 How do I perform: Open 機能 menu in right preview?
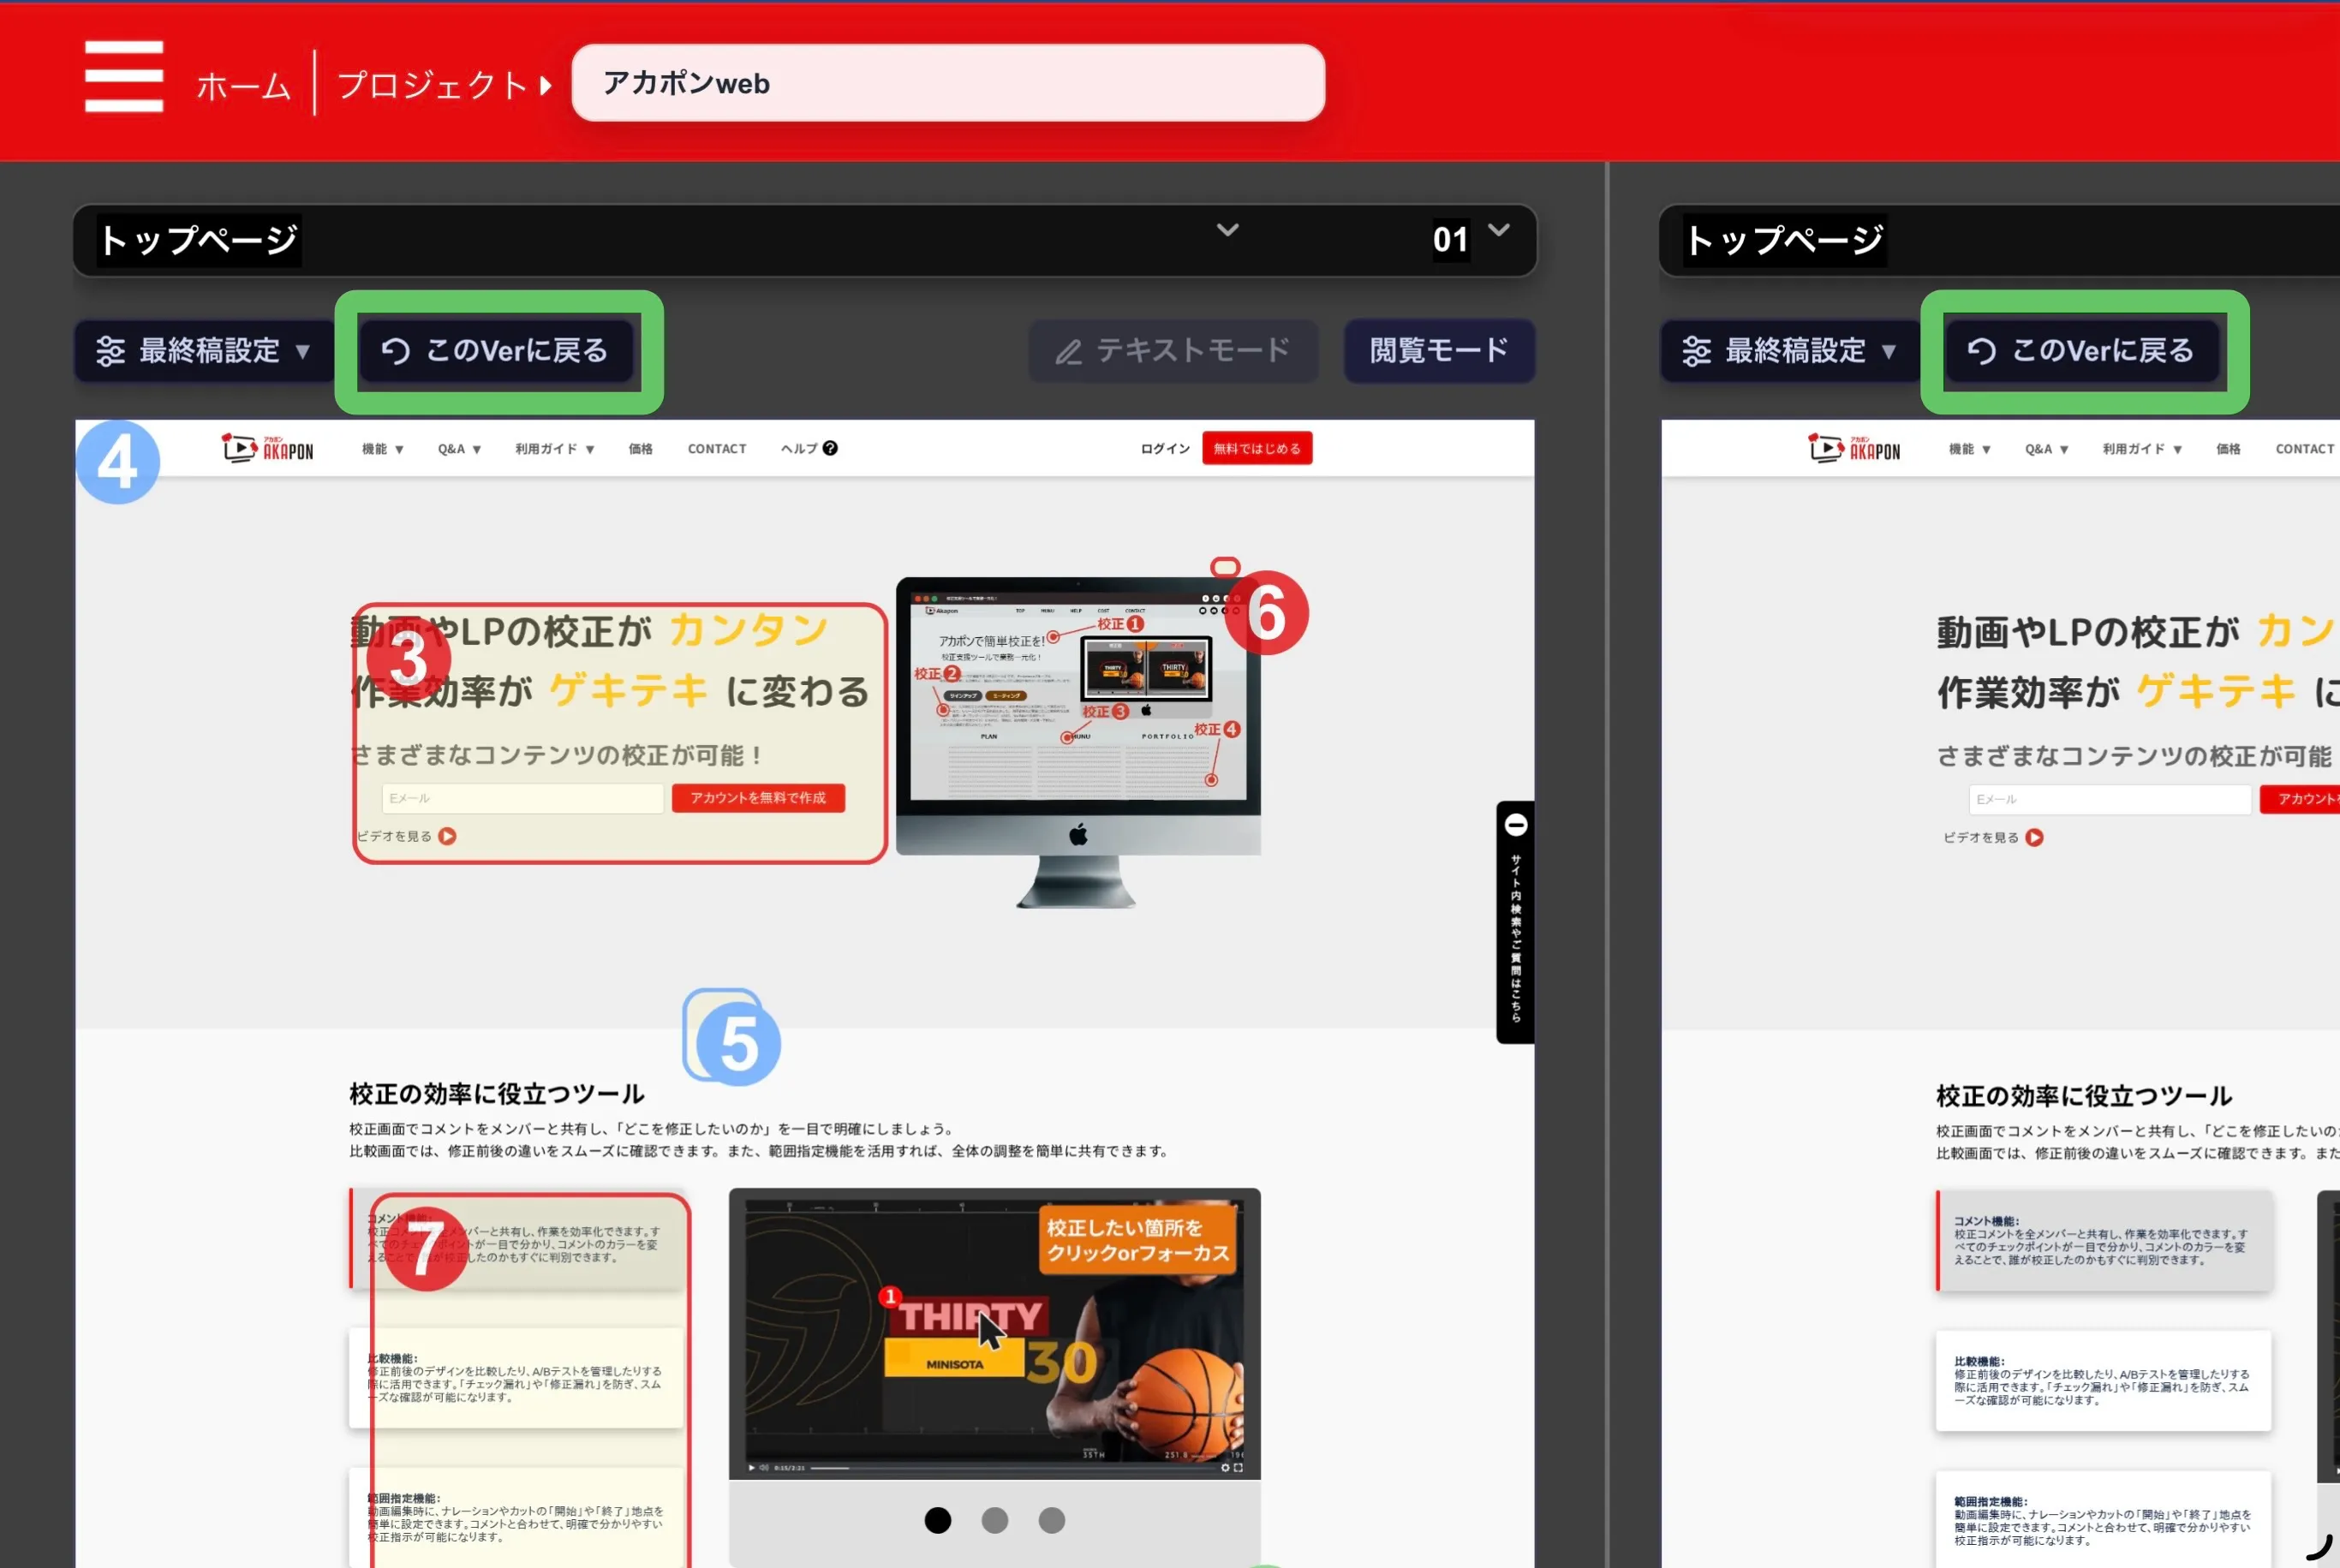(x=1970, y=450)
